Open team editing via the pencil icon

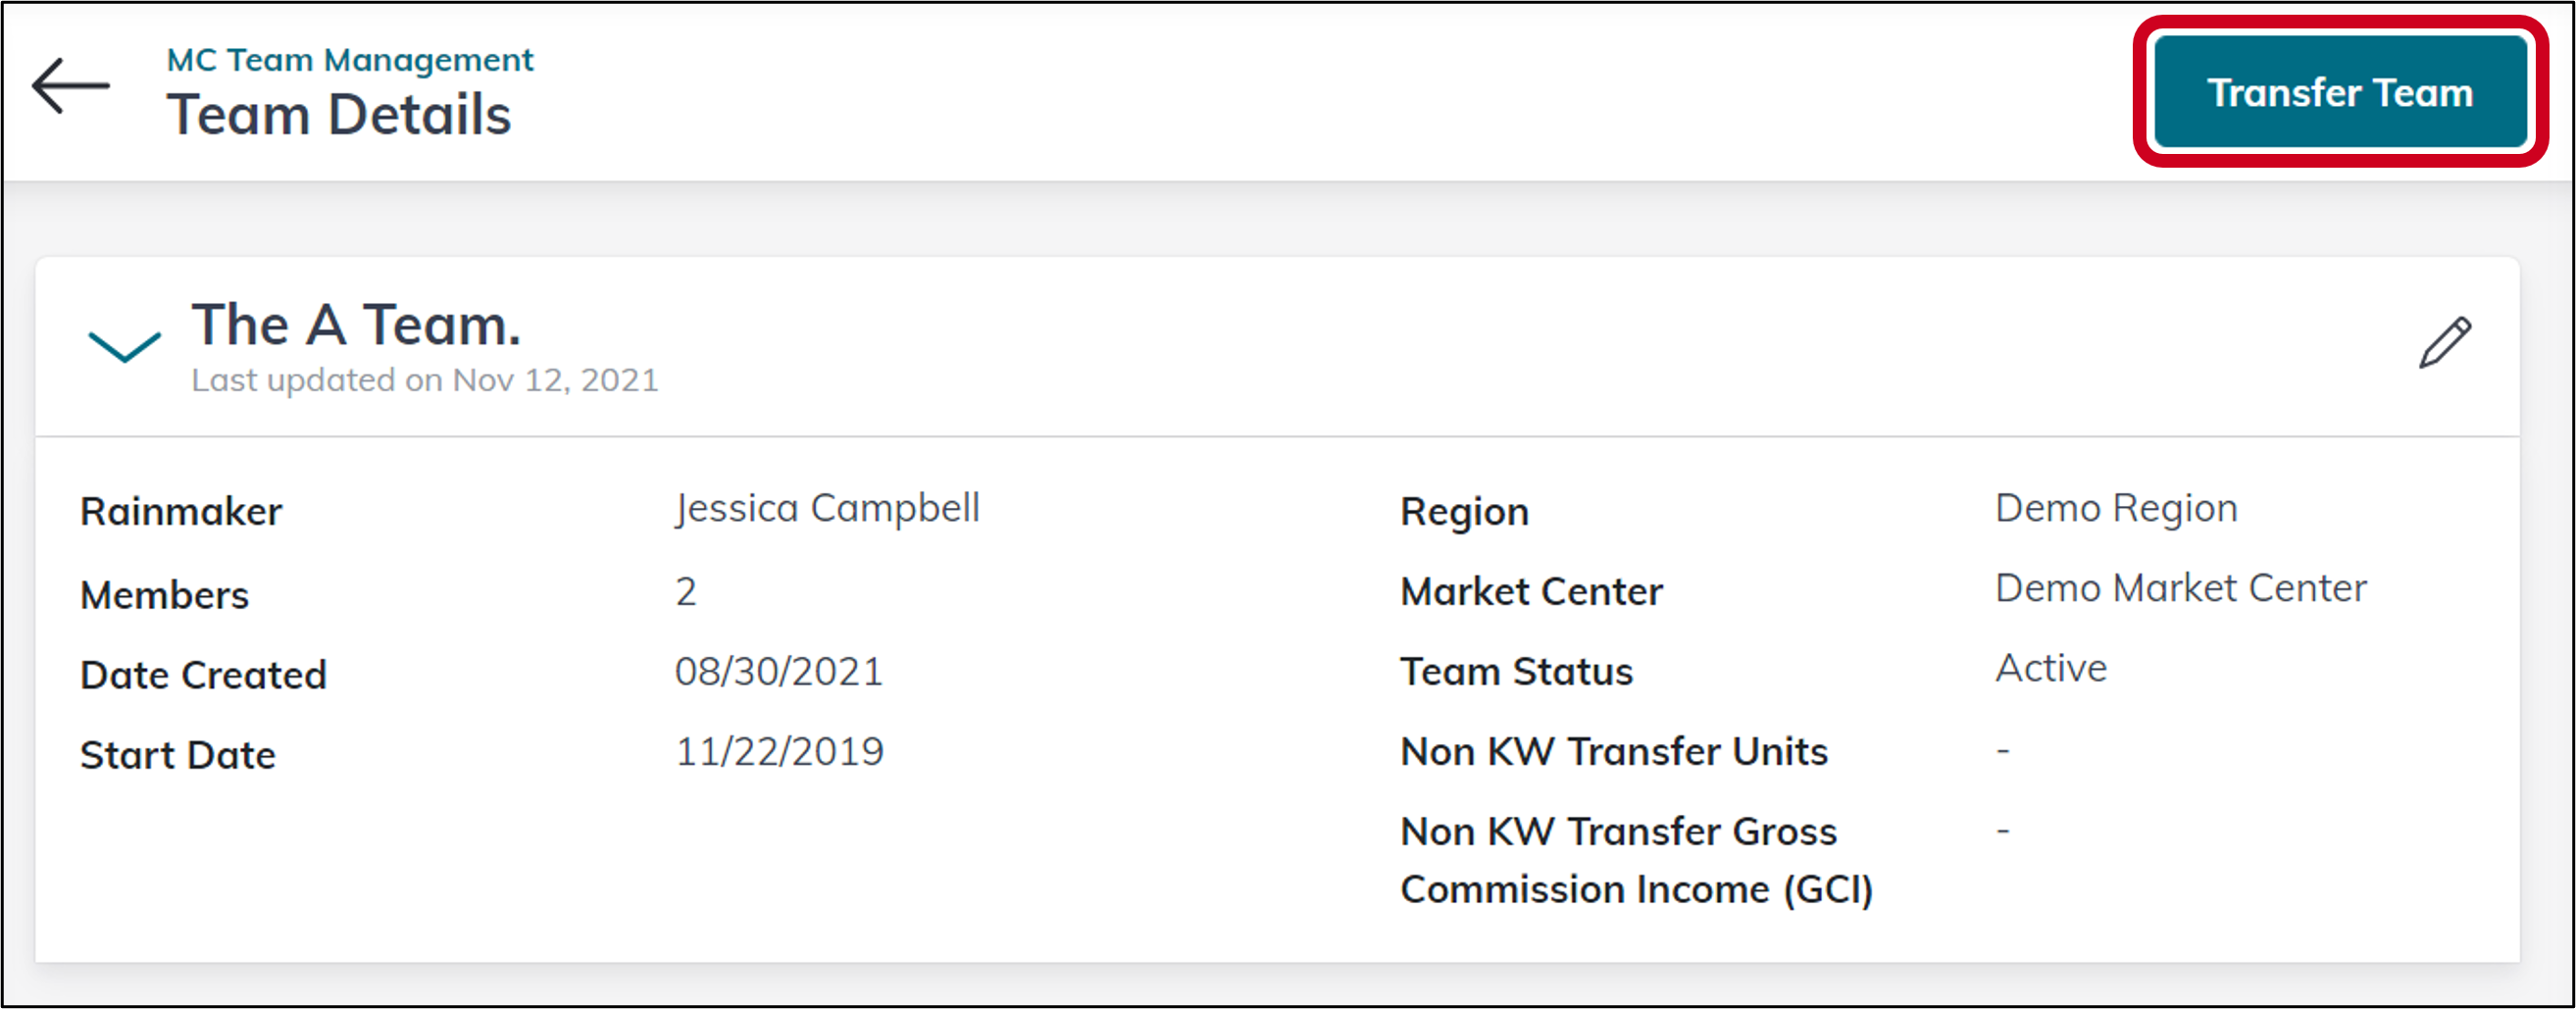point(2443,340)
